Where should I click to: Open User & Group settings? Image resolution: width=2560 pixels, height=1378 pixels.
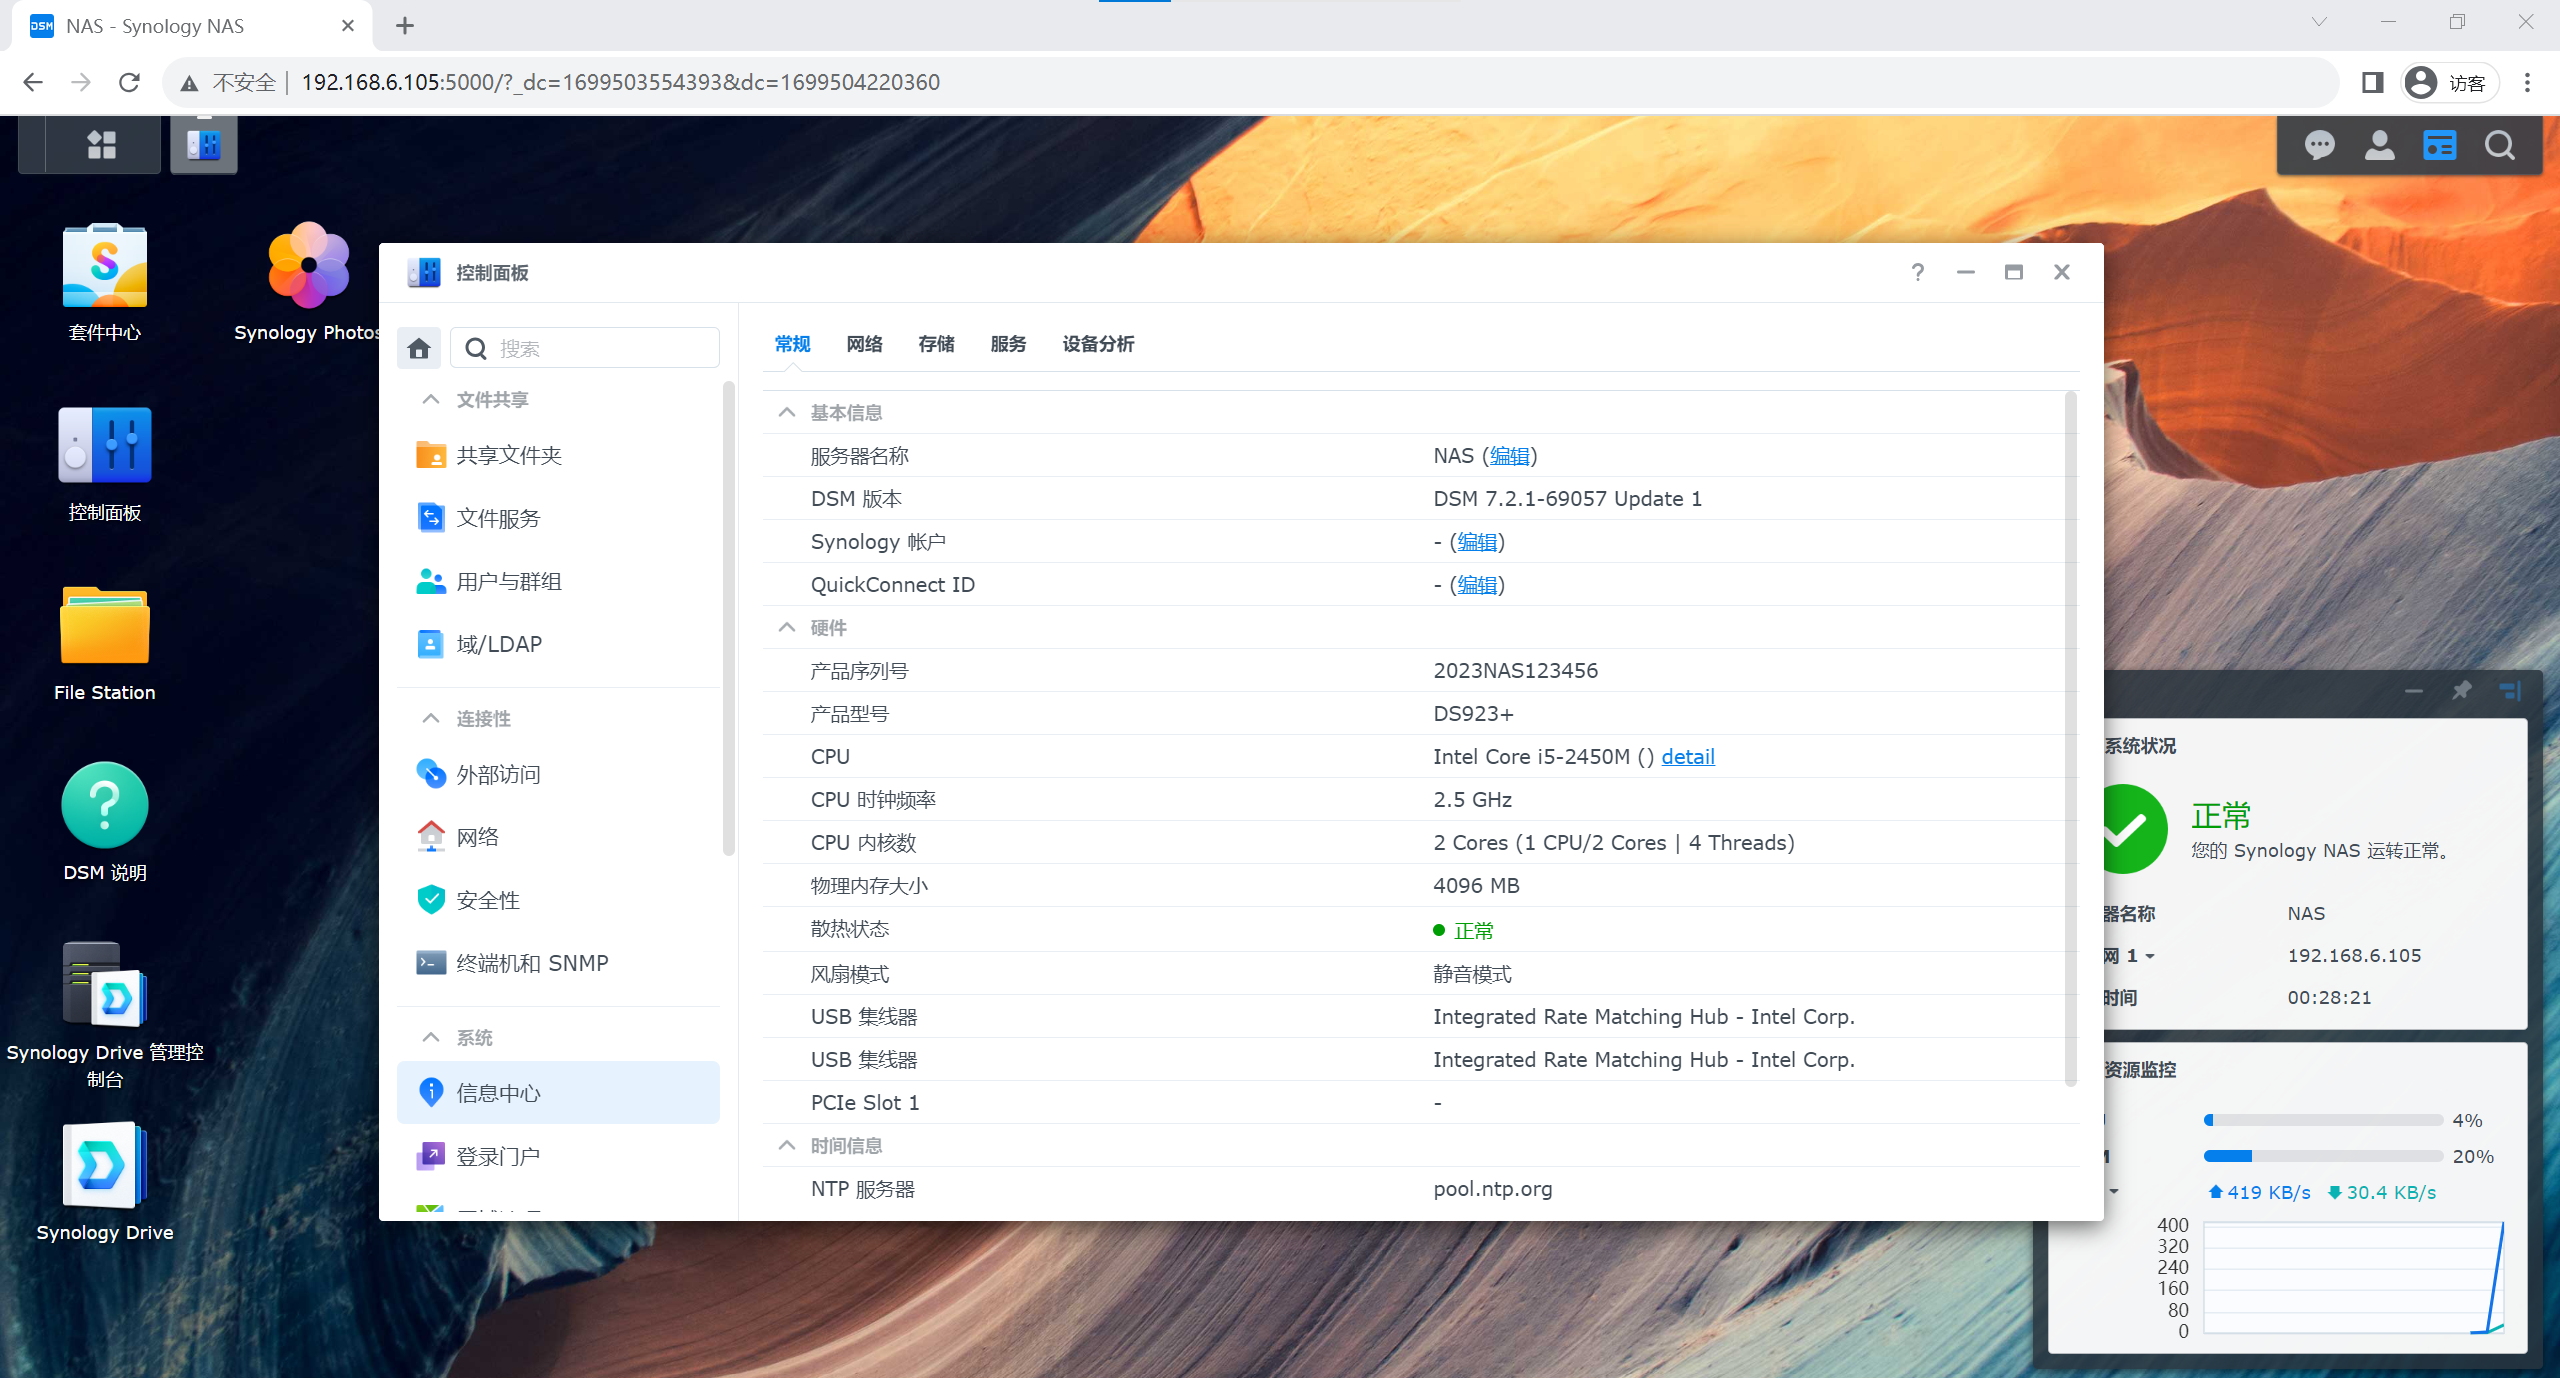pyautogui.click(x=558, y=581)
